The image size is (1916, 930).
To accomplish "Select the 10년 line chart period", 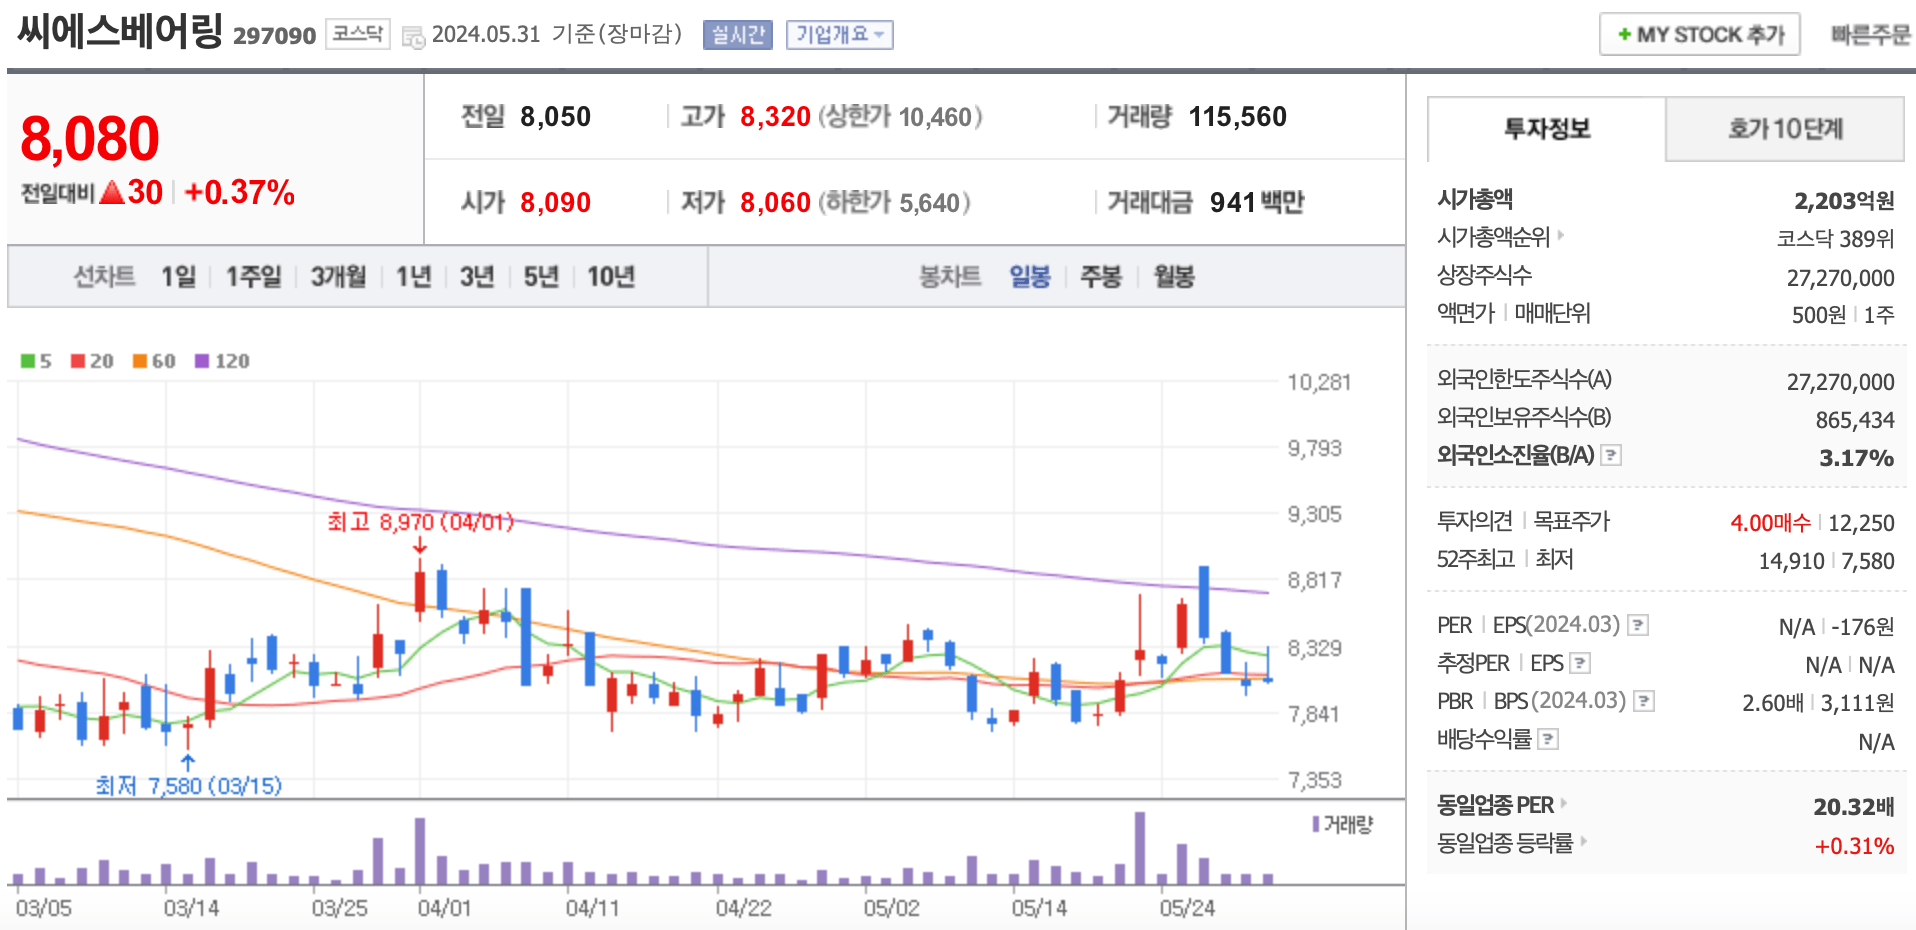I will click(611, 276).
